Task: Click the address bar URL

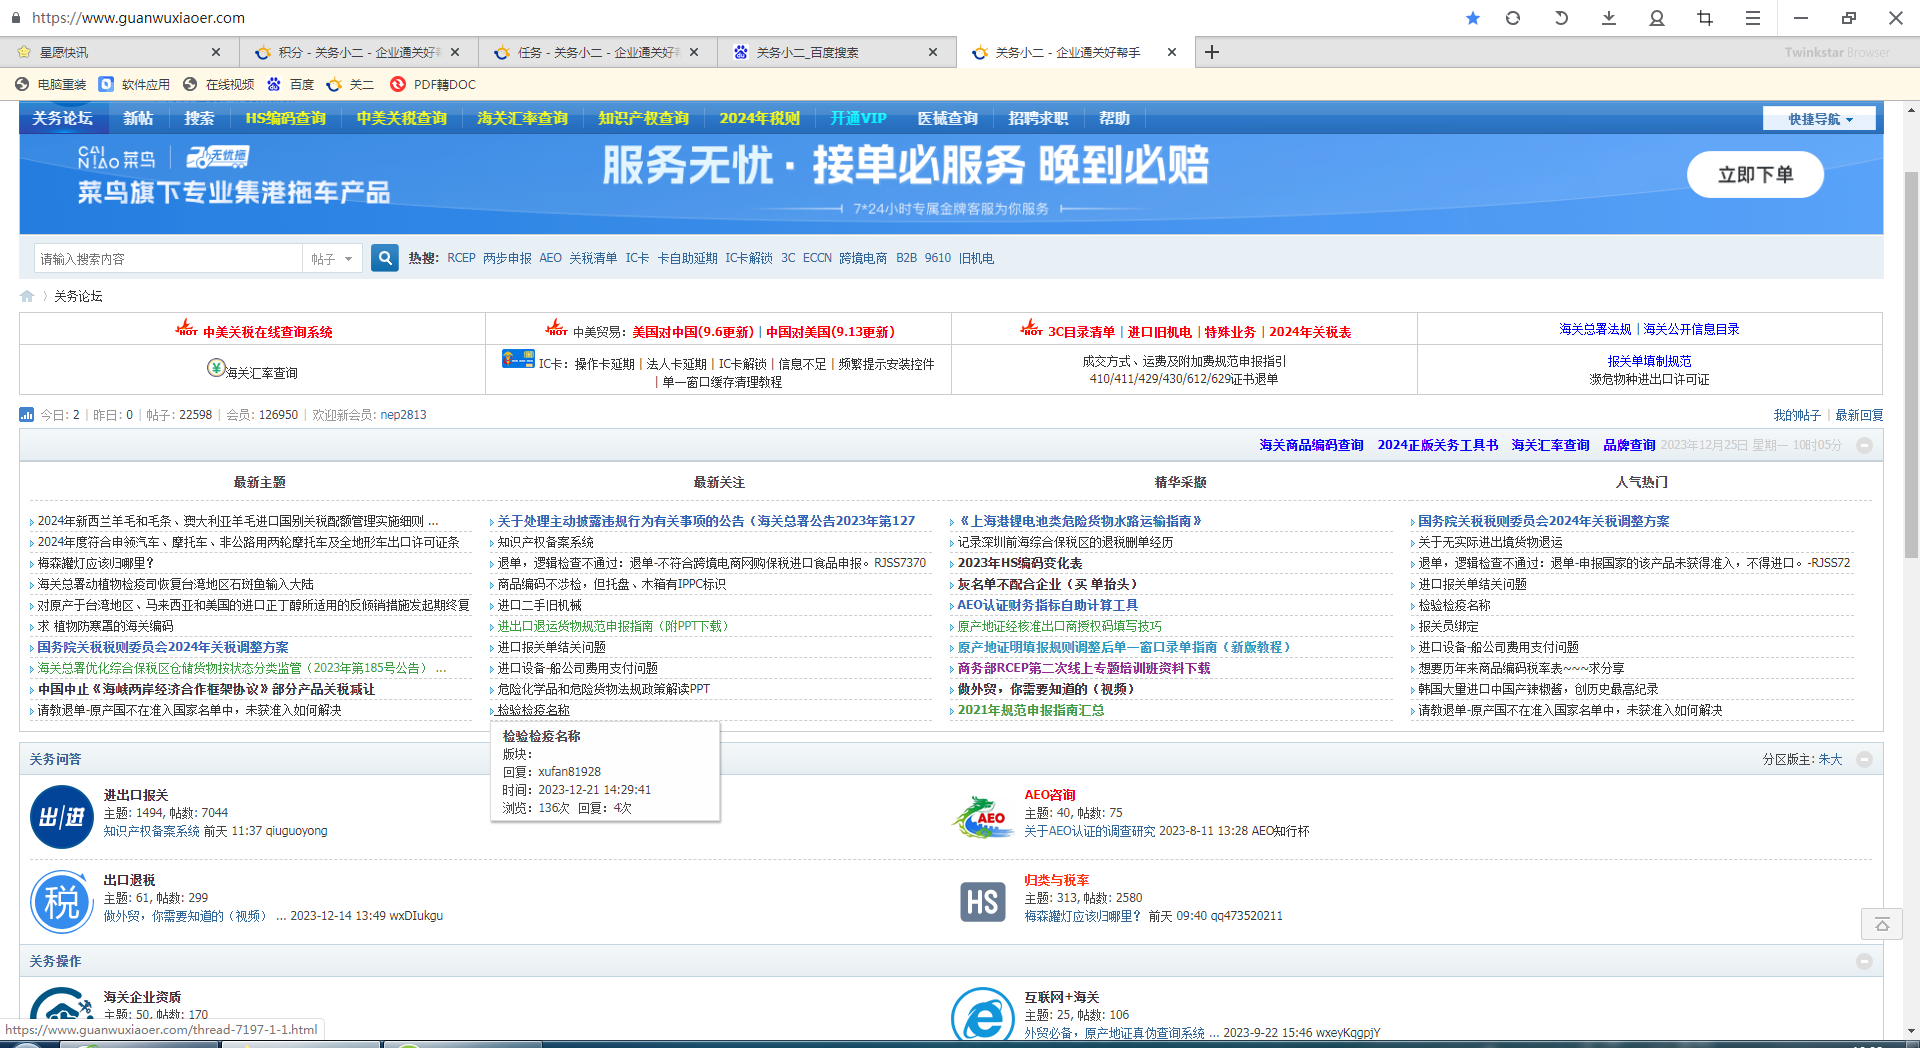Action: pos(138,18)
